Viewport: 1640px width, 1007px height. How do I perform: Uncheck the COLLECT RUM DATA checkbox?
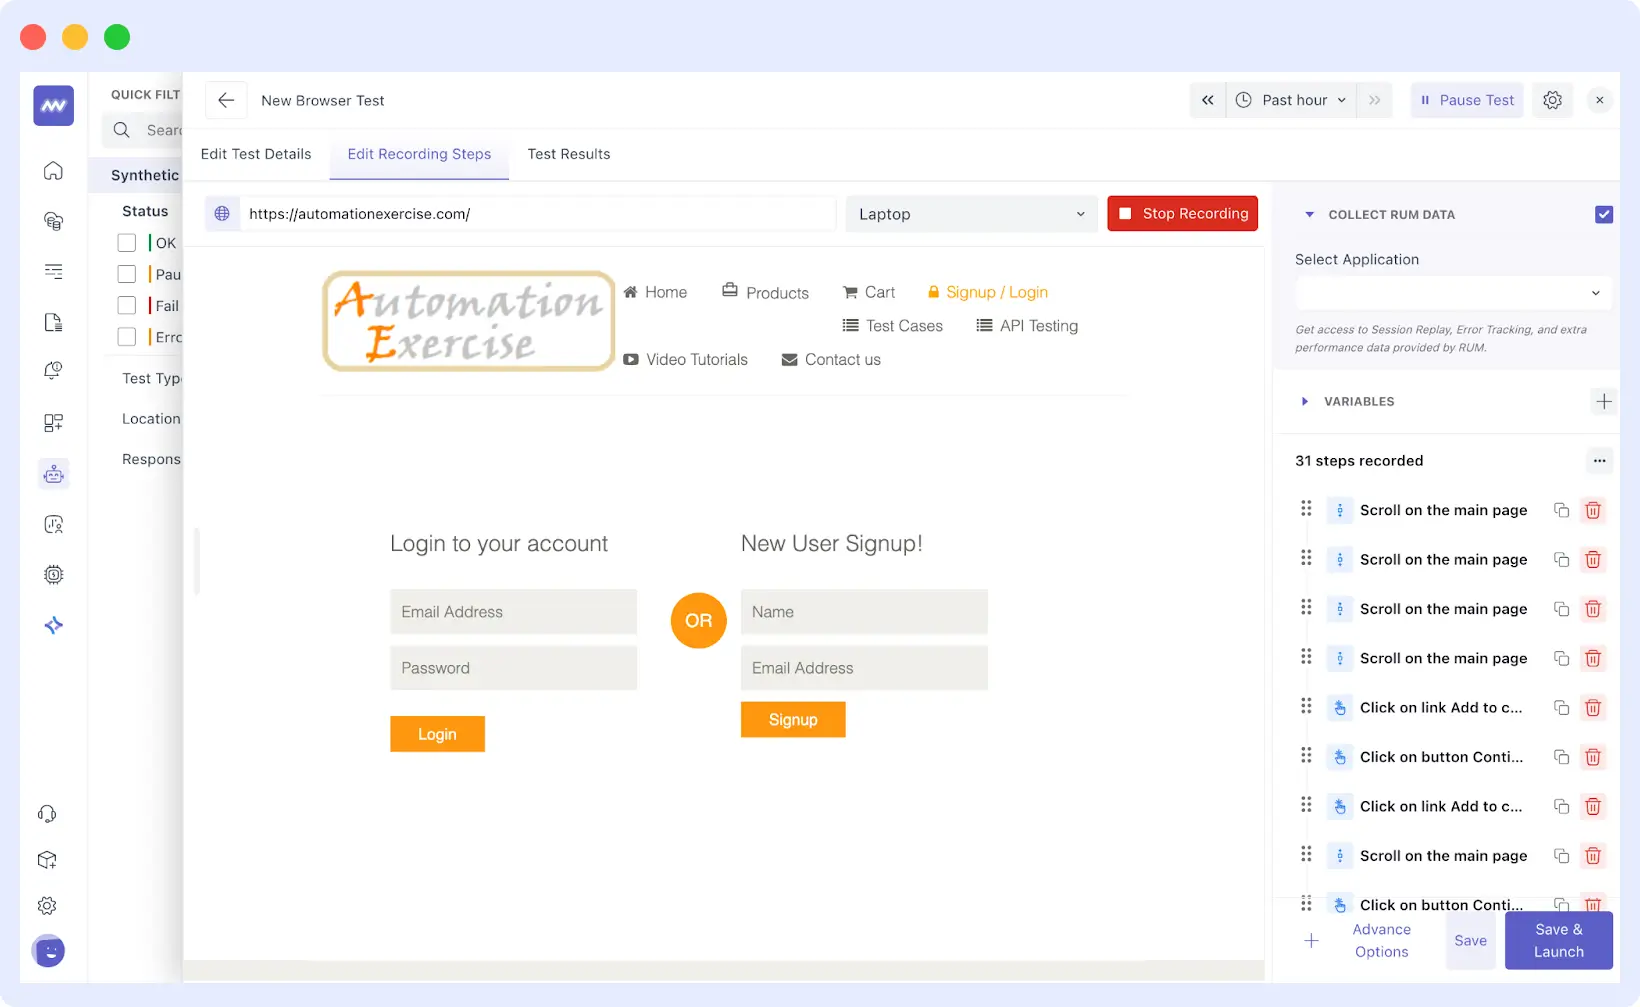[x=1604, y=214]
